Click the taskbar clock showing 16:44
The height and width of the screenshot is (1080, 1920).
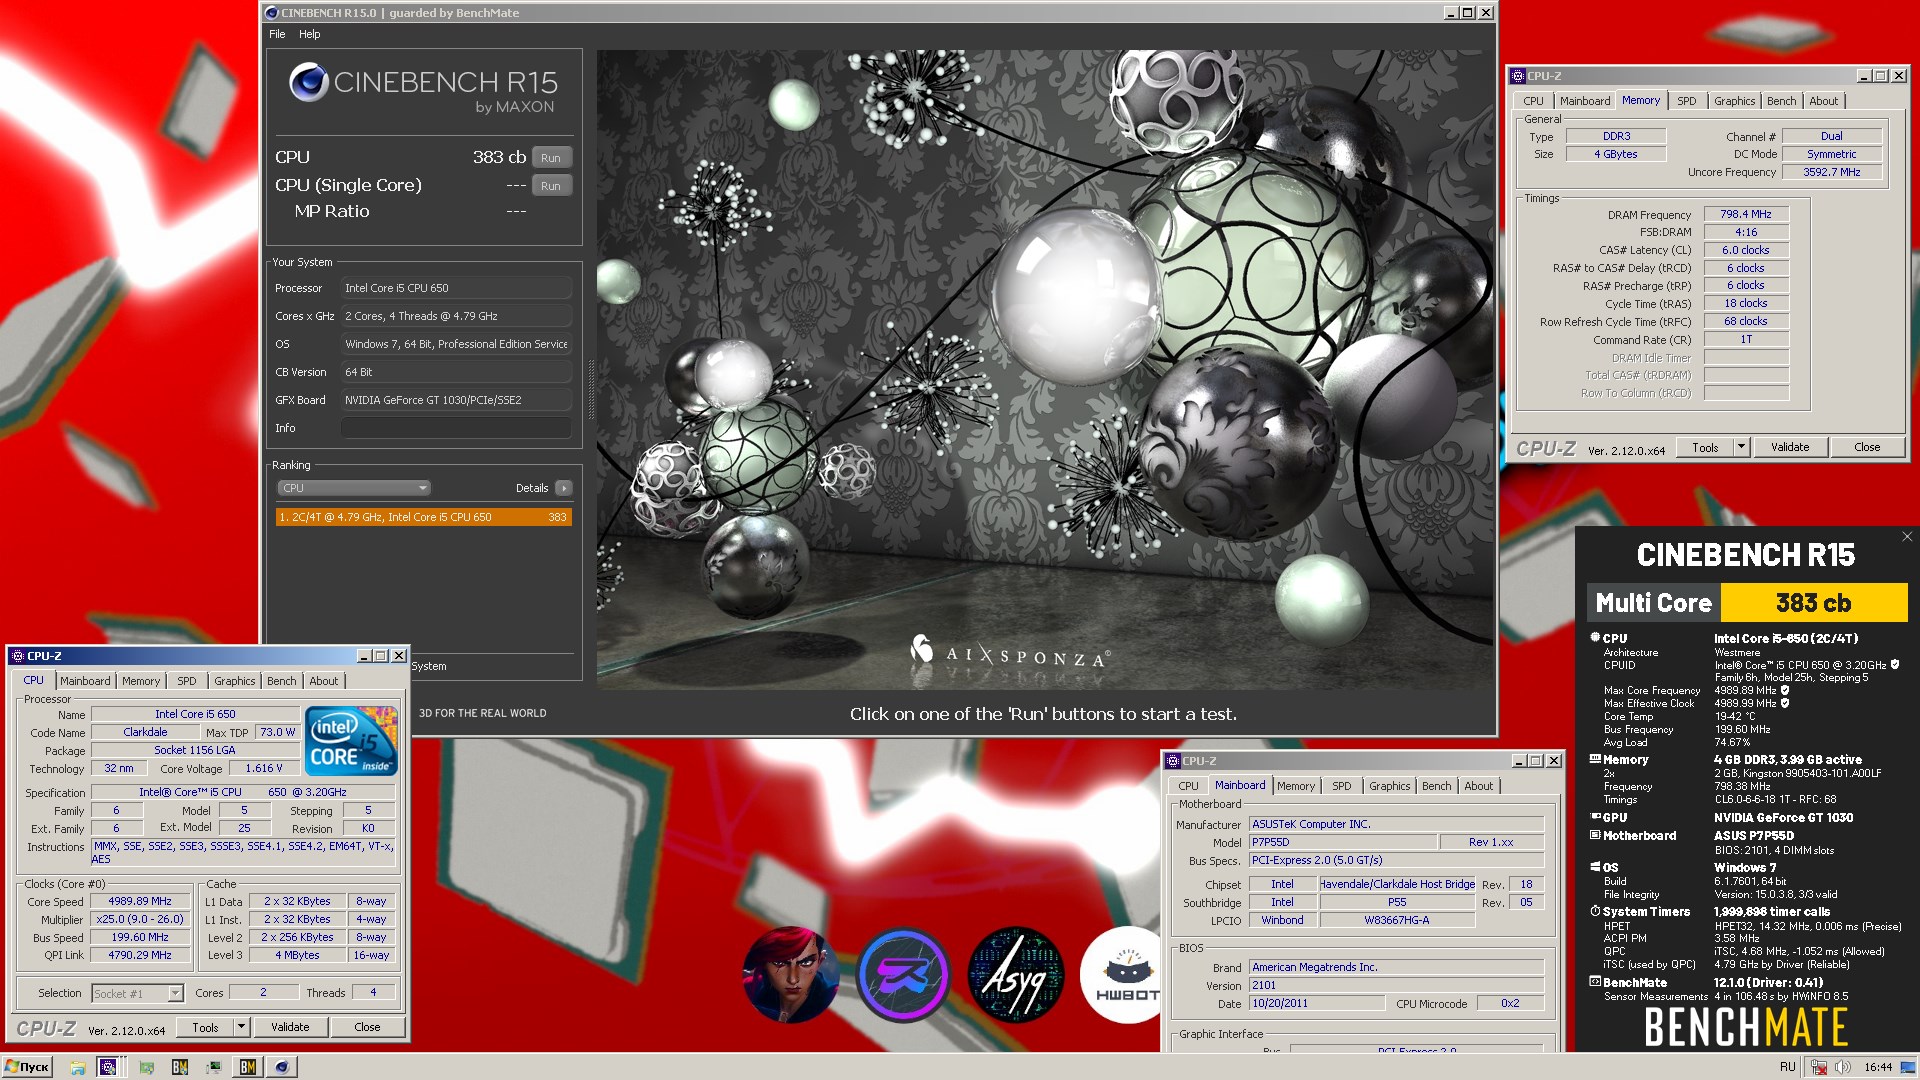click(x=1878, y=1067)
